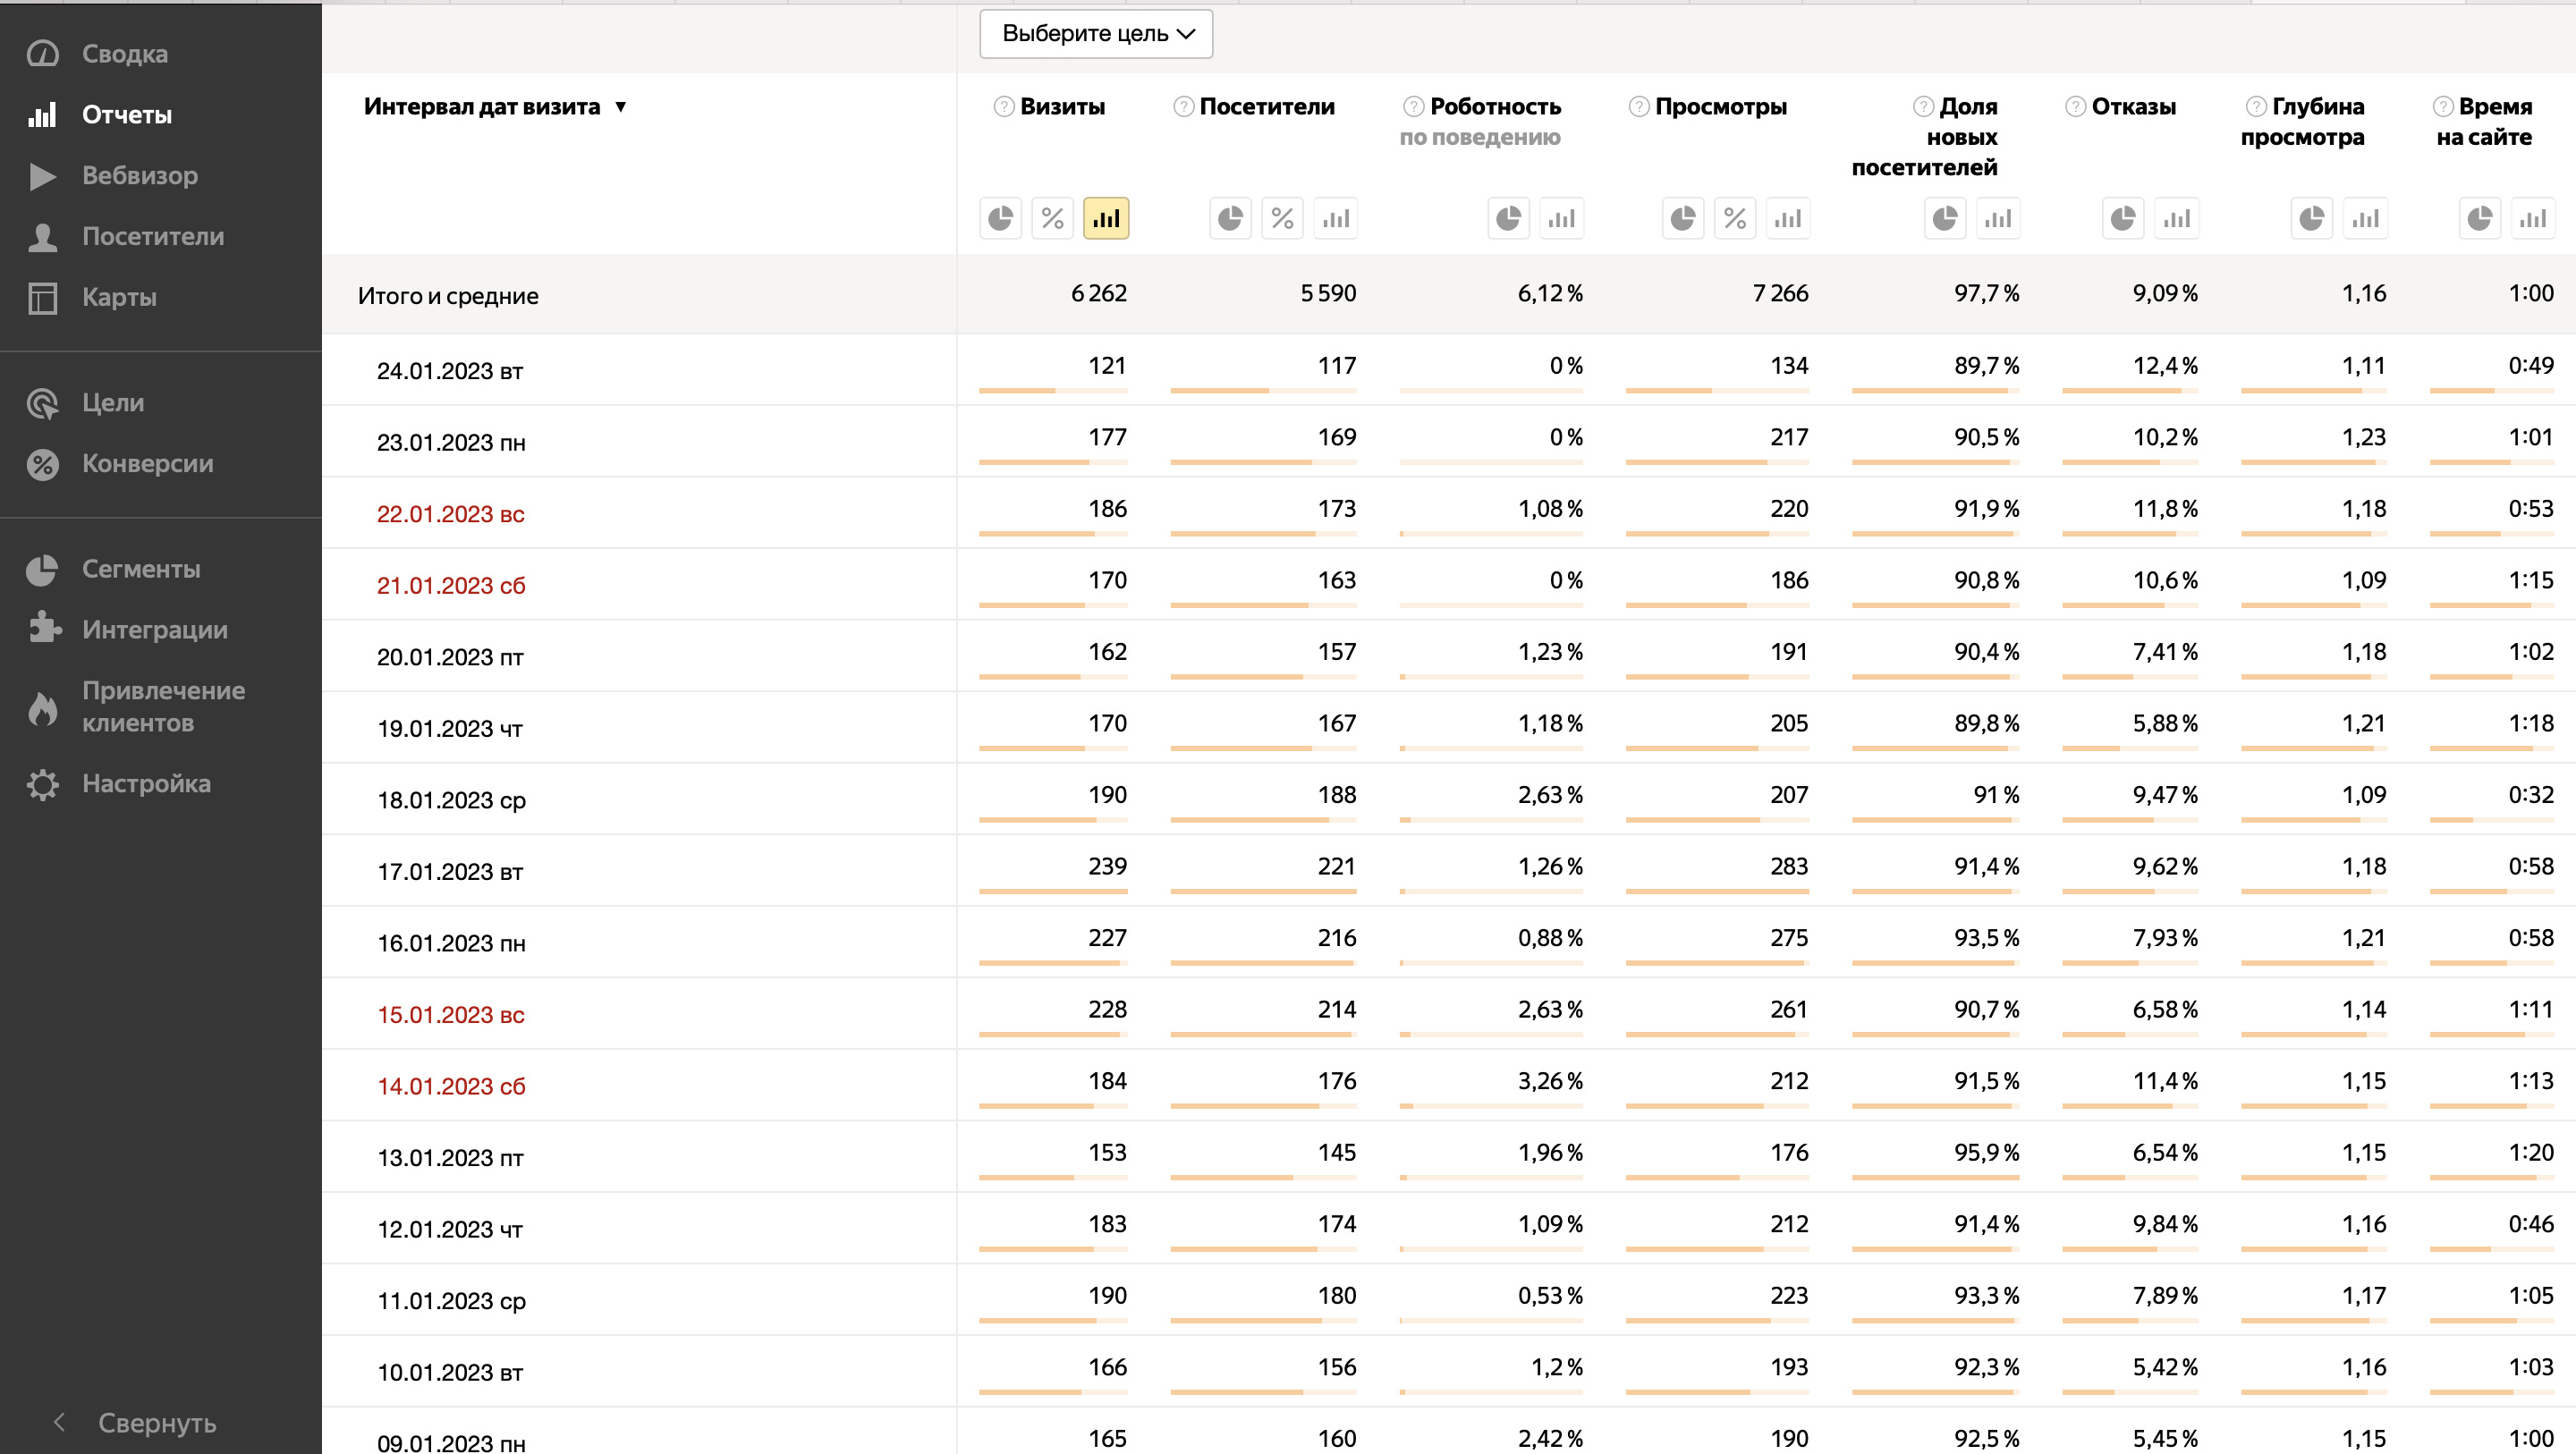
Task: Select pie chart view for Визиты
Action: tap(1000, 218)
